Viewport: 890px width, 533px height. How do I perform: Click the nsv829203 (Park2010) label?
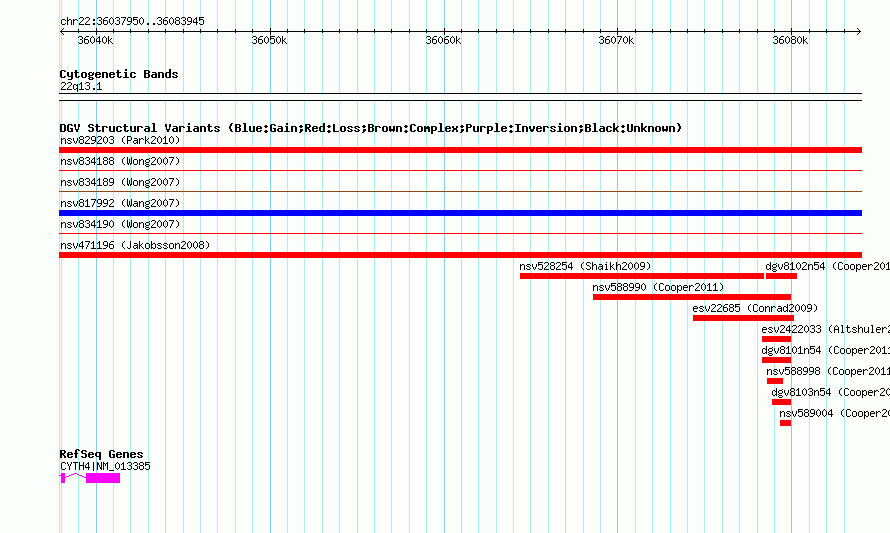(x=120, y=140)
